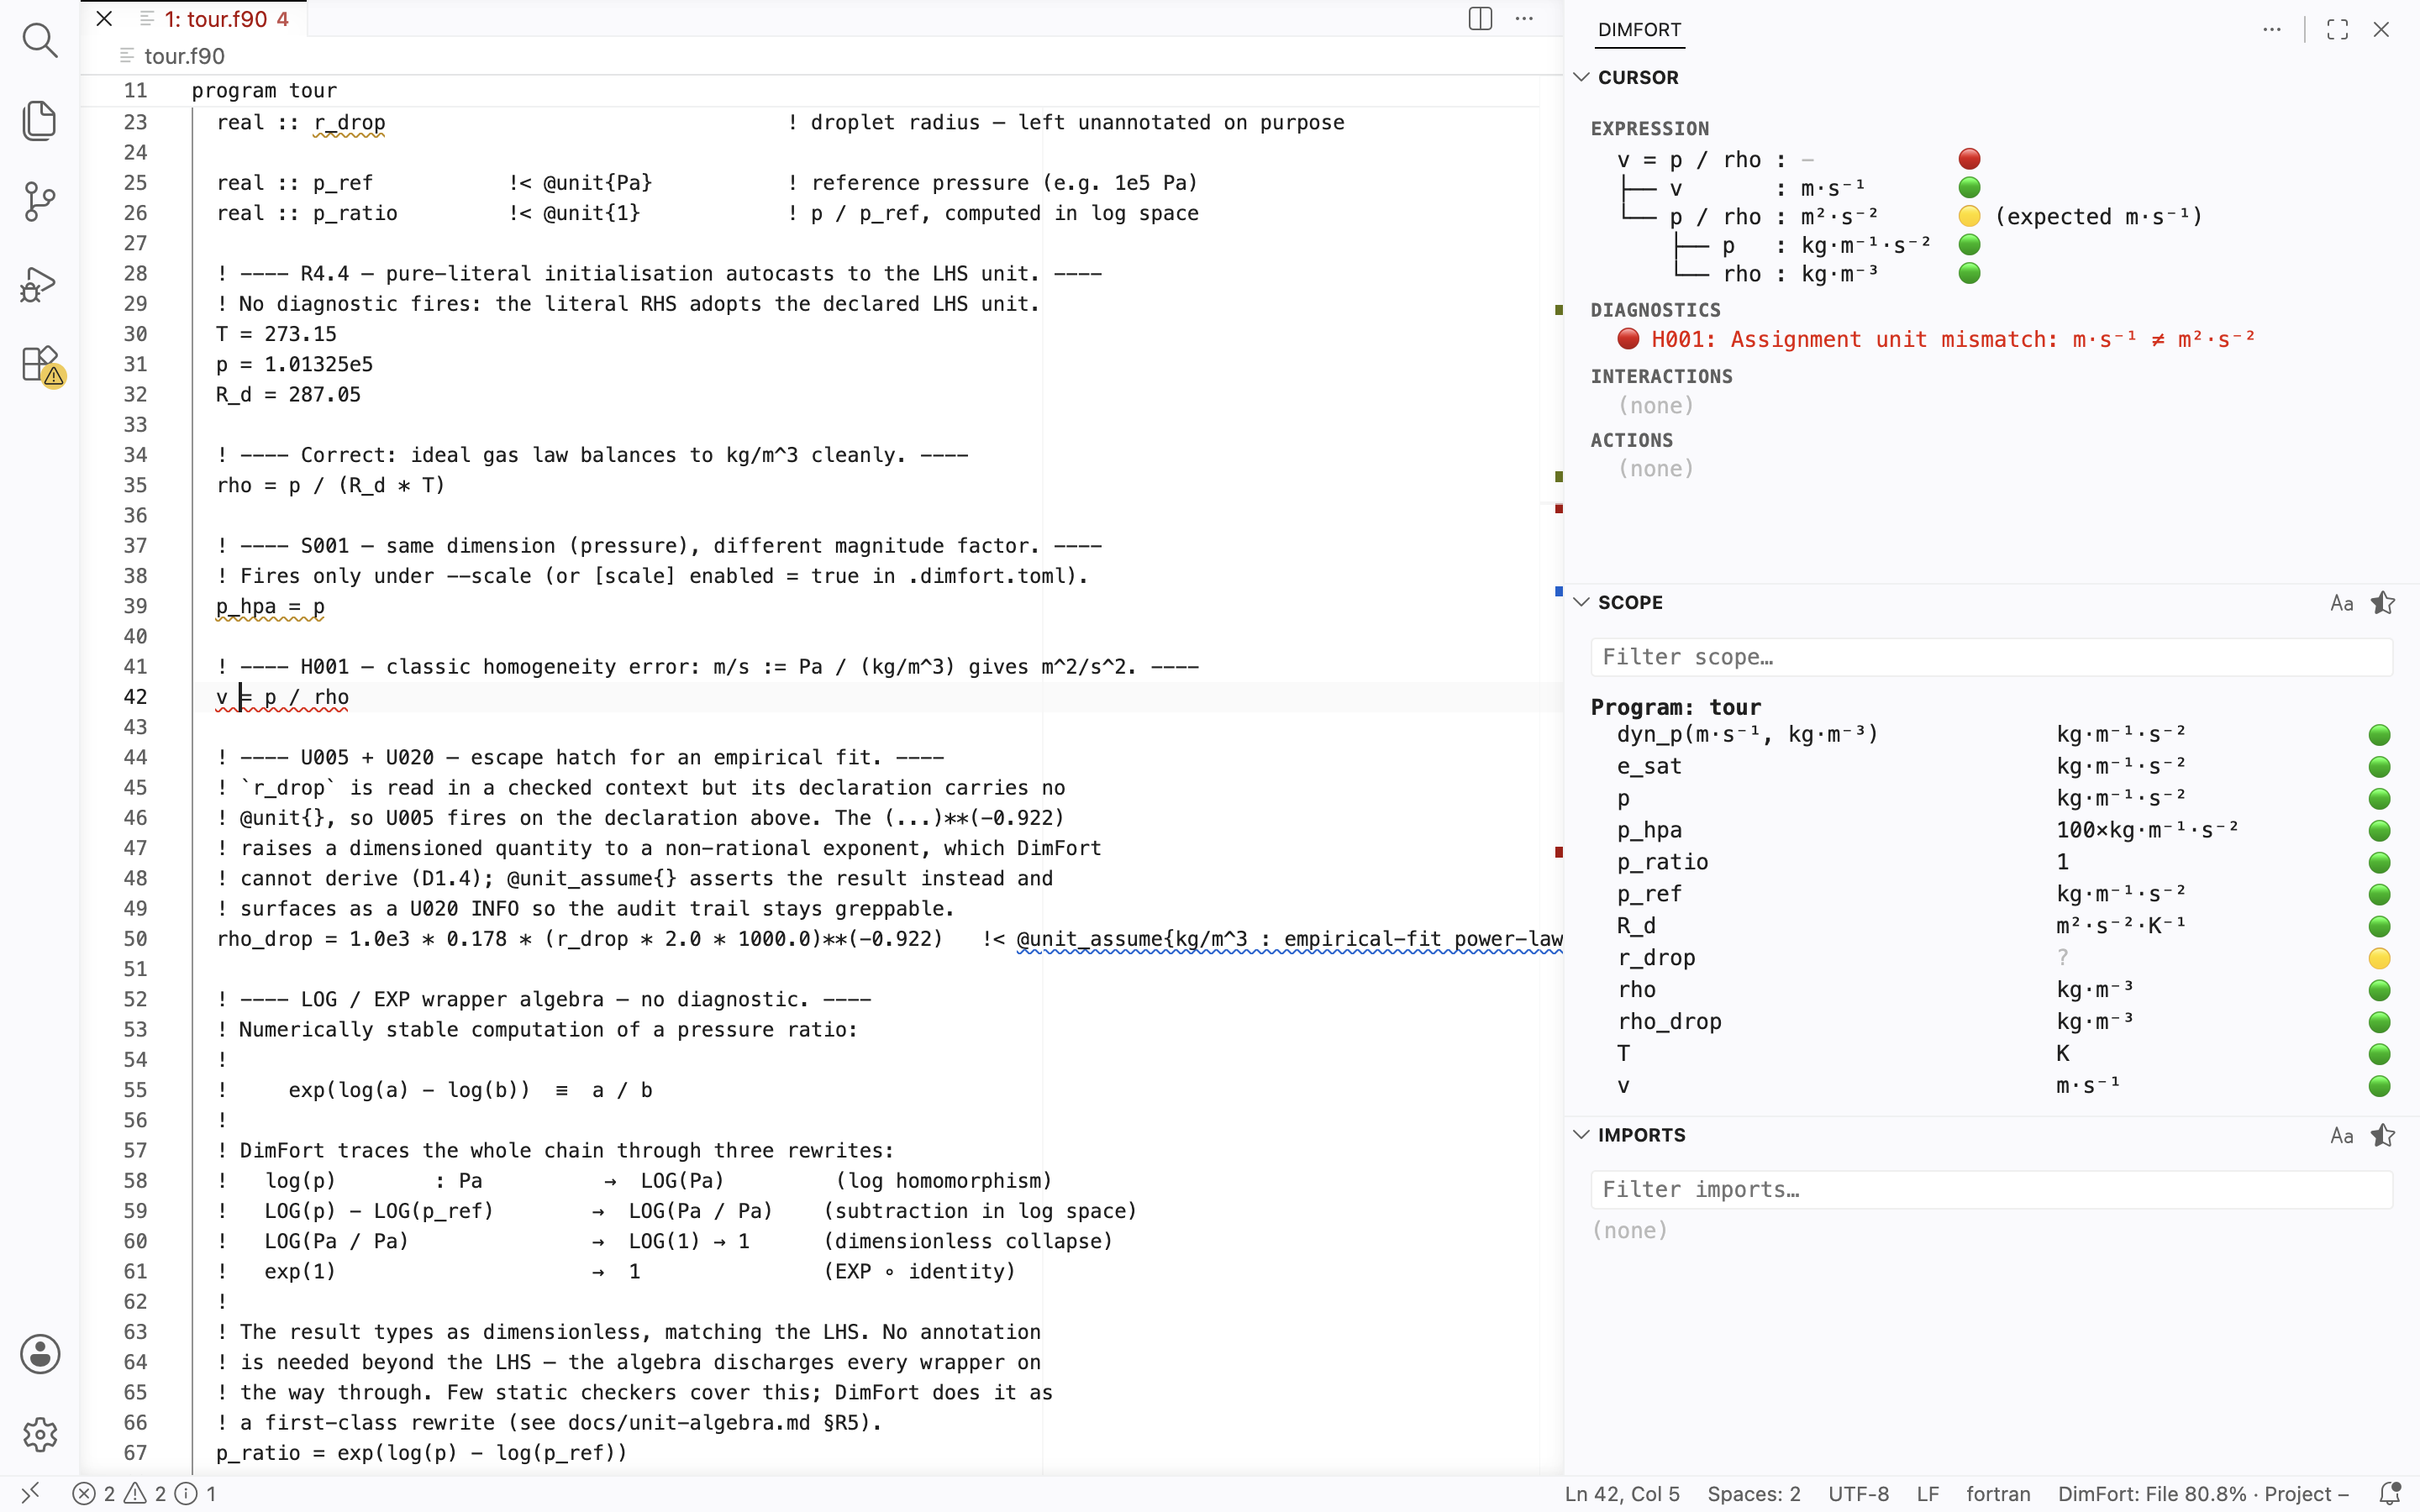Select the 'fortran' language mode
The image size is (2420, 1512).
(1997, 1493)
